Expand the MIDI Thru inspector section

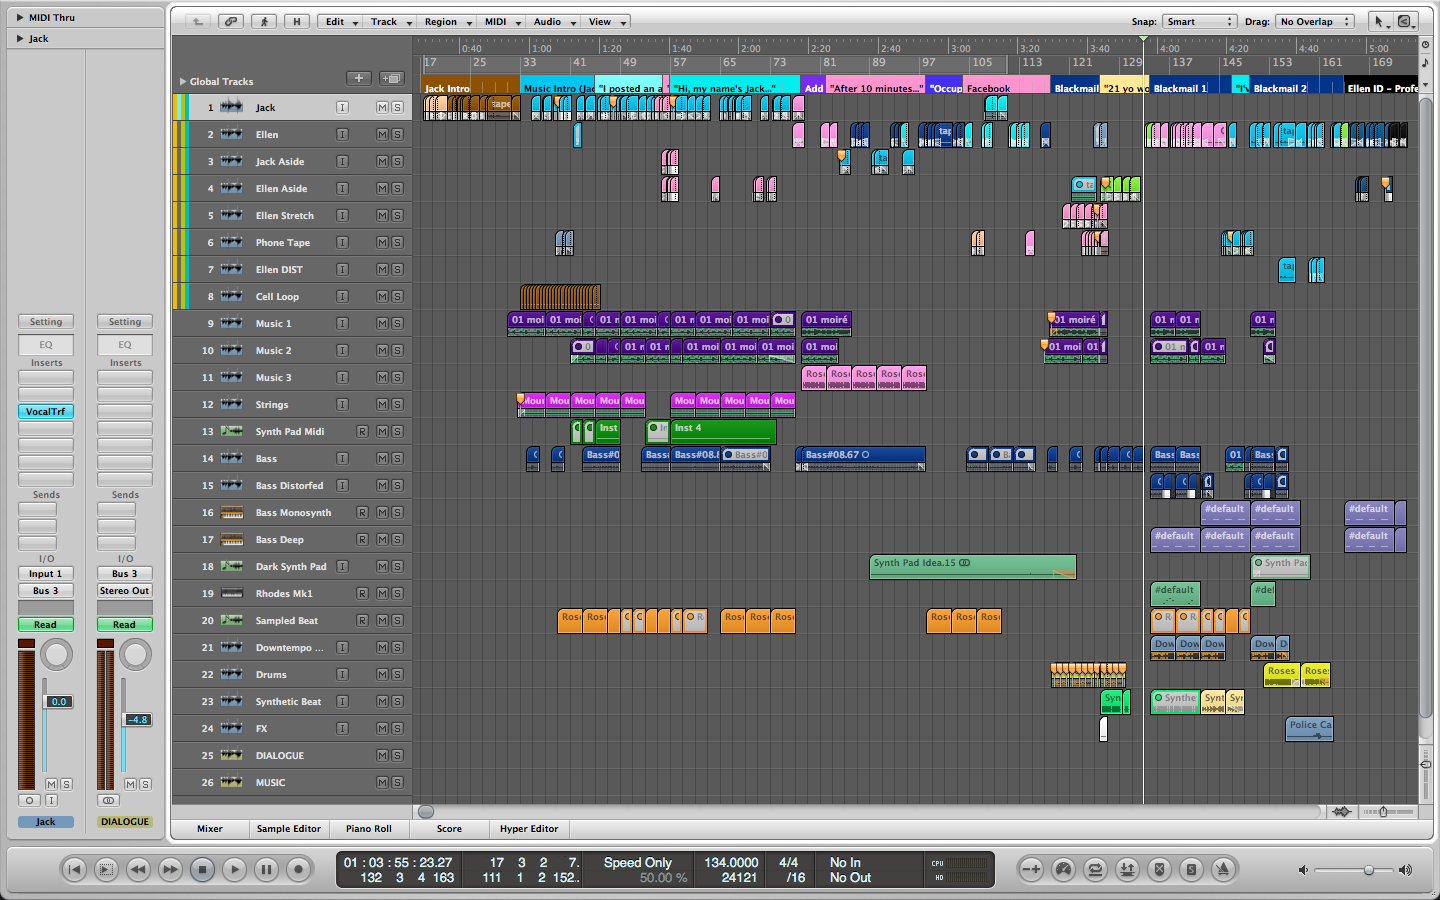click(x=20, y=17)
